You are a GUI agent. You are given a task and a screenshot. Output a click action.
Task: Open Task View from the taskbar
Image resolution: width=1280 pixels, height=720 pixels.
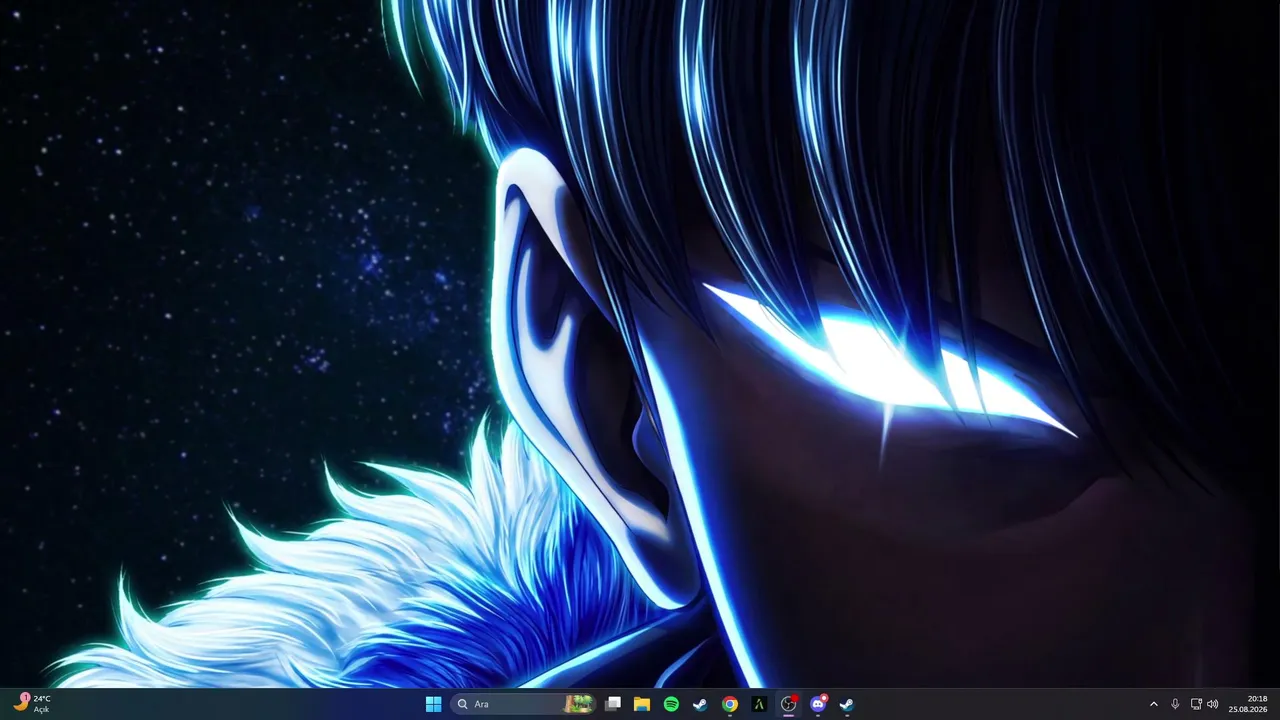pyautogui.click(x=613, y=704)
